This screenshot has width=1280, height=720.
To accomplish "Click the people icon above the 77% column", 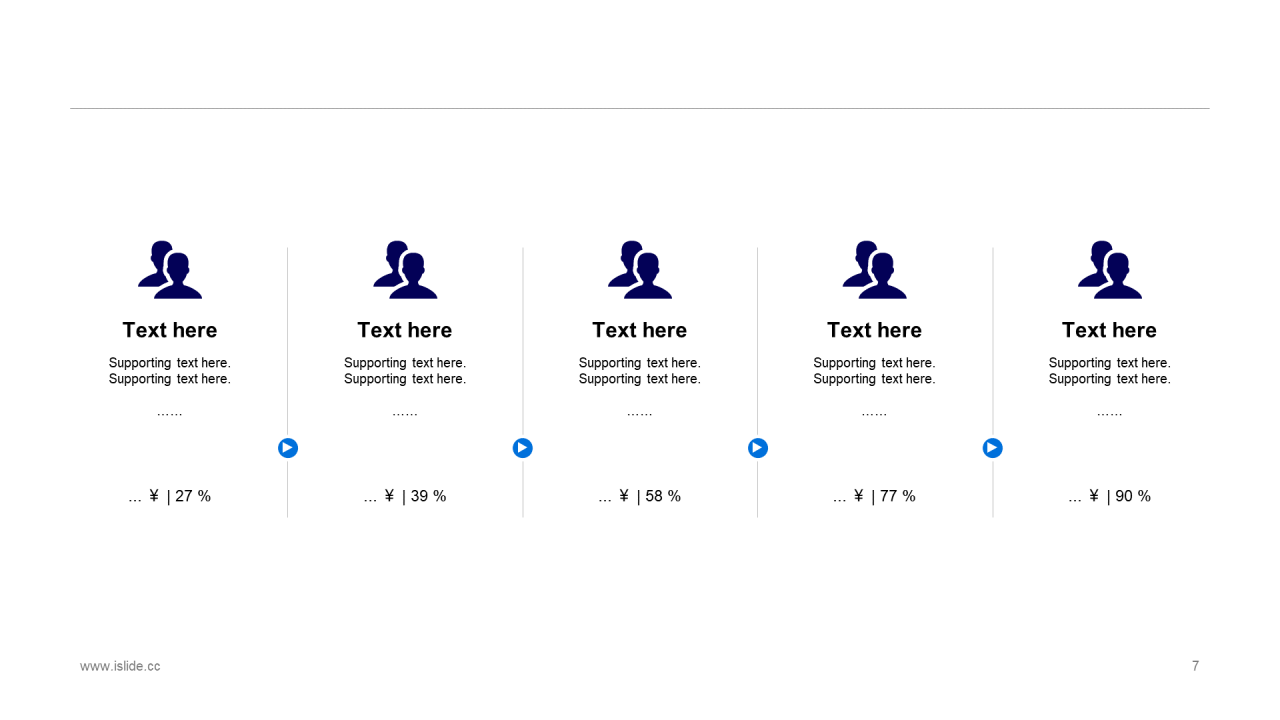I will pos(875,270).
